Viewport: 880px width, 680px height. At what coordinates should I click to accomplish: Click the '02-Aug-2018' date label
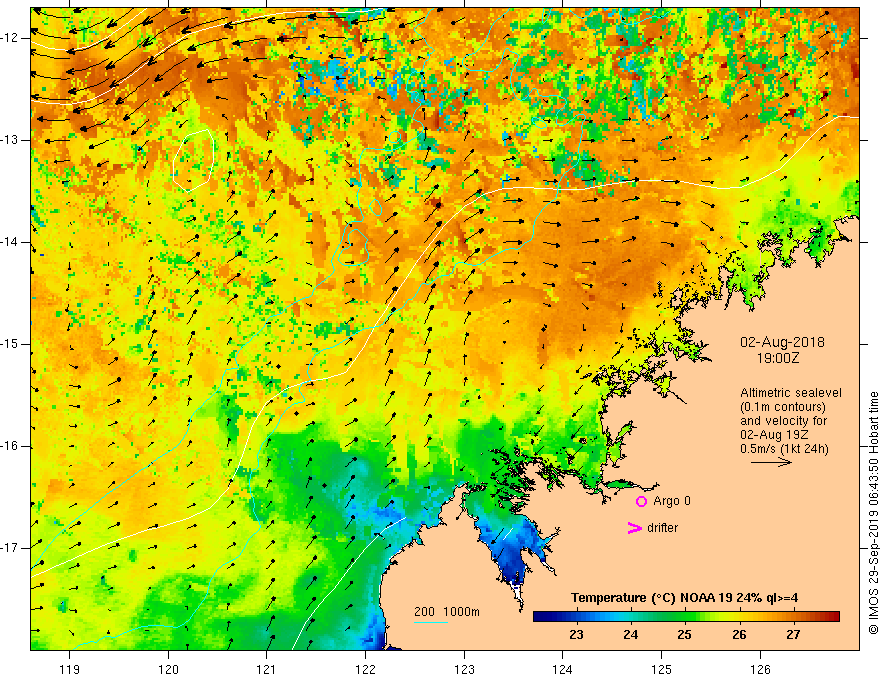(x=782, y=342)
